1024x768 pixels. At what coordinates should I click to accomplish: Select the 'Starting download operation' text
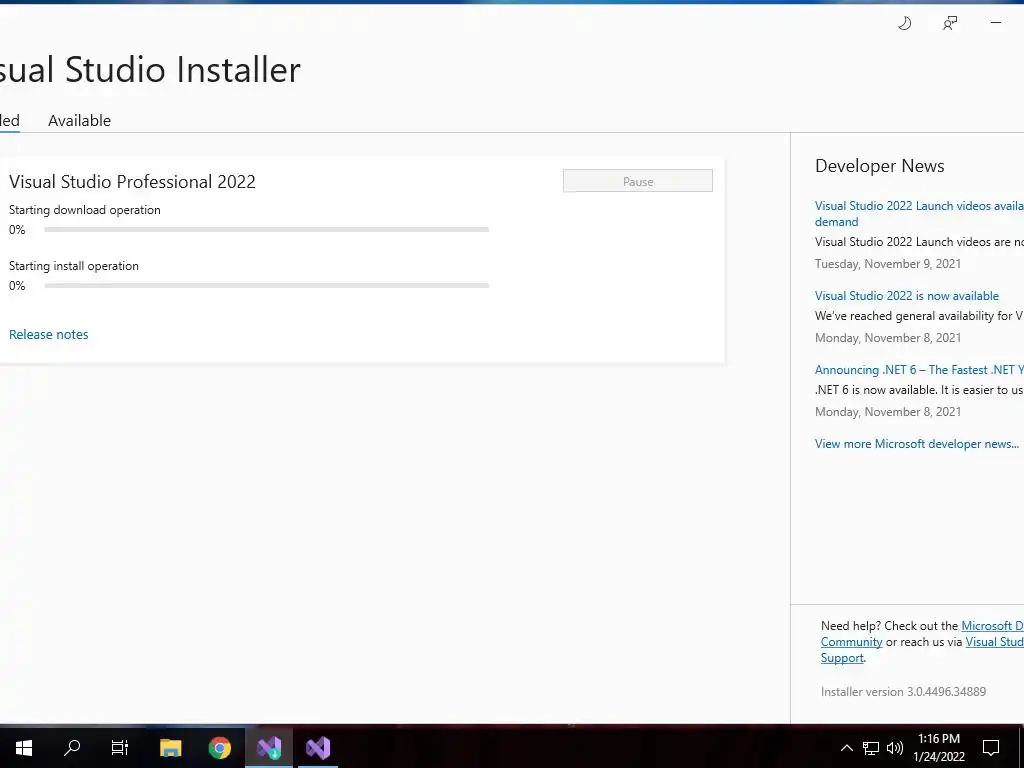click(x=84, y=210)
